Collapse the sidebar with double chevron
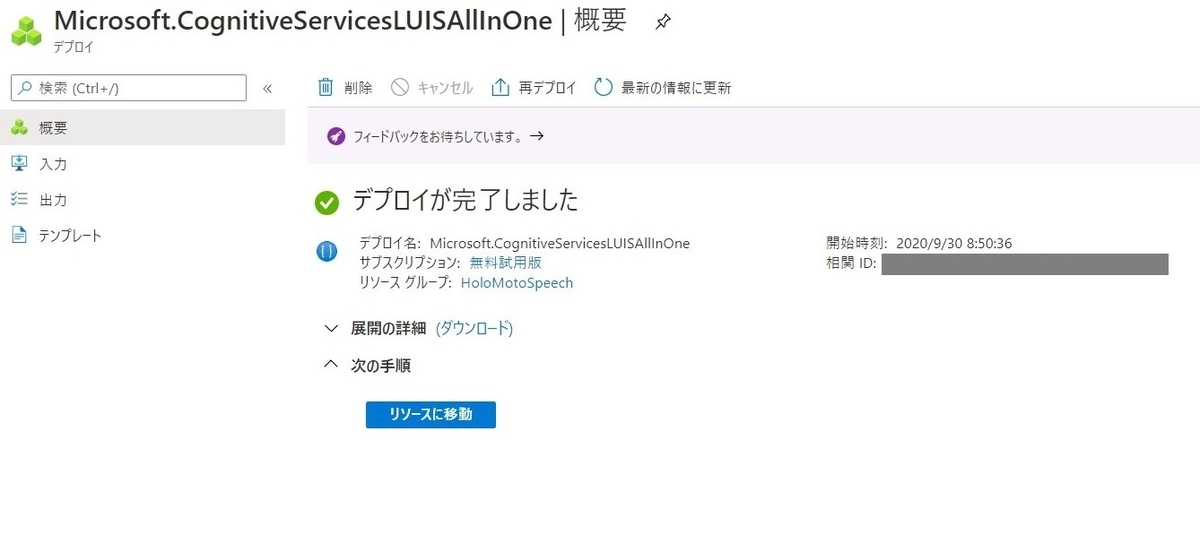The image size is (1200, 552). tap(267, 88)
